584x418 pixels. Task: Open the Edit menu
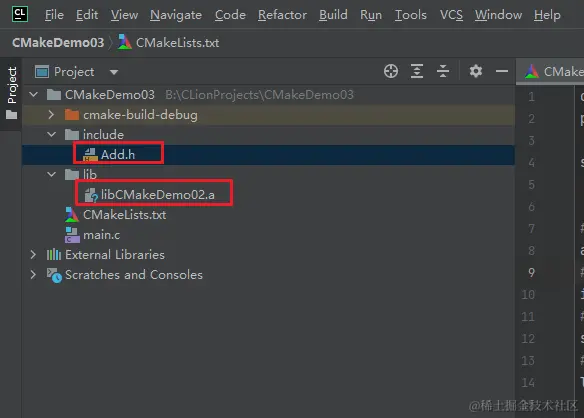[x=87, y=15]
